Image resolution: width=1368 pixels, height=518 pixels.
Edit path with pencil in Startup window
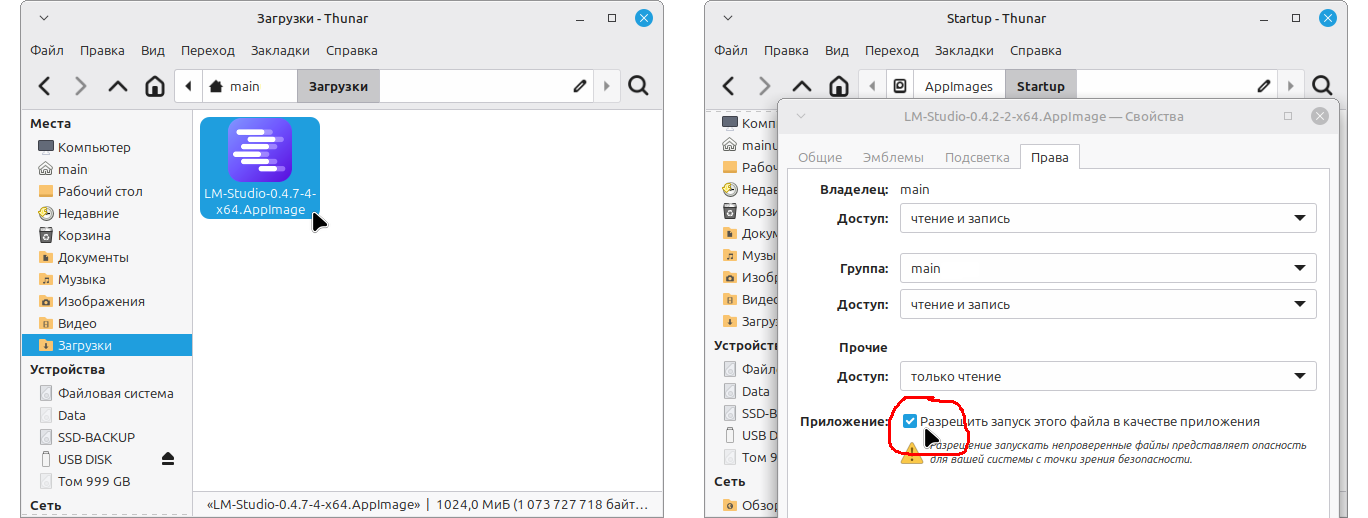[1264, 86]
